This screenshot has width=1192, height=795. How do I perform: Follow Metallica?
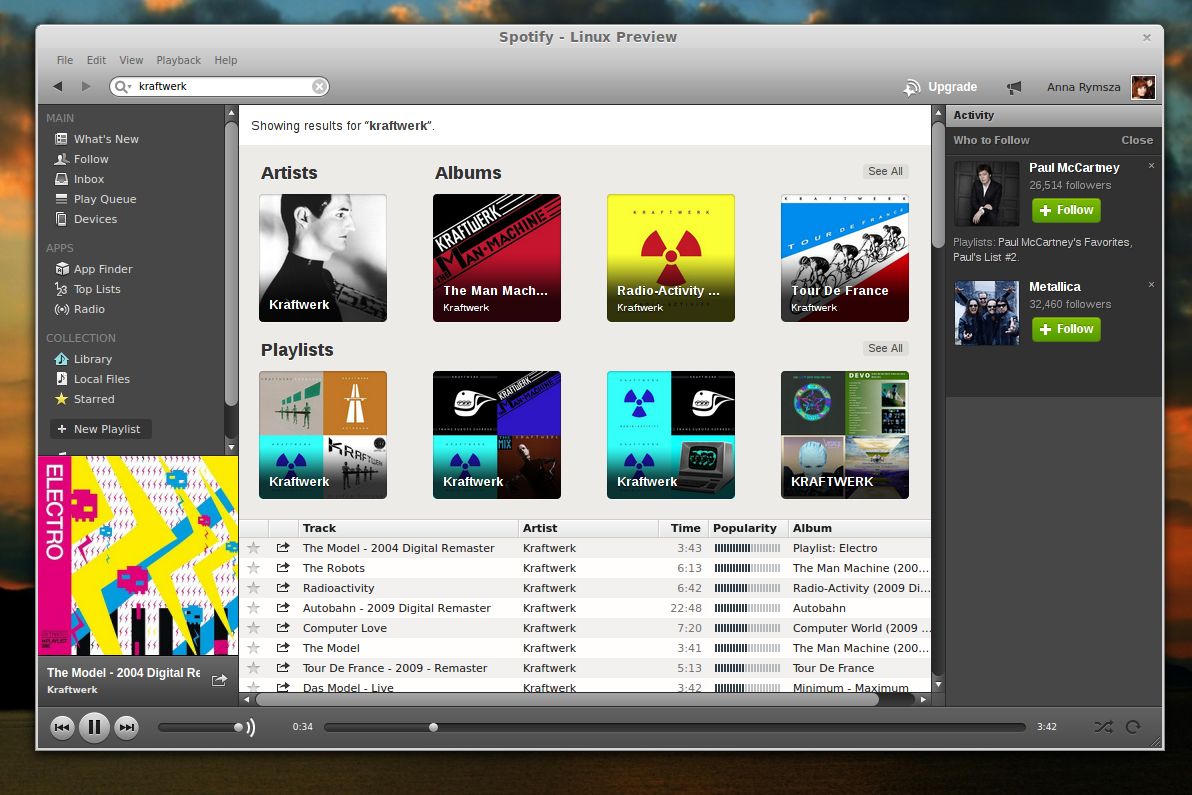click(1066, 329)
